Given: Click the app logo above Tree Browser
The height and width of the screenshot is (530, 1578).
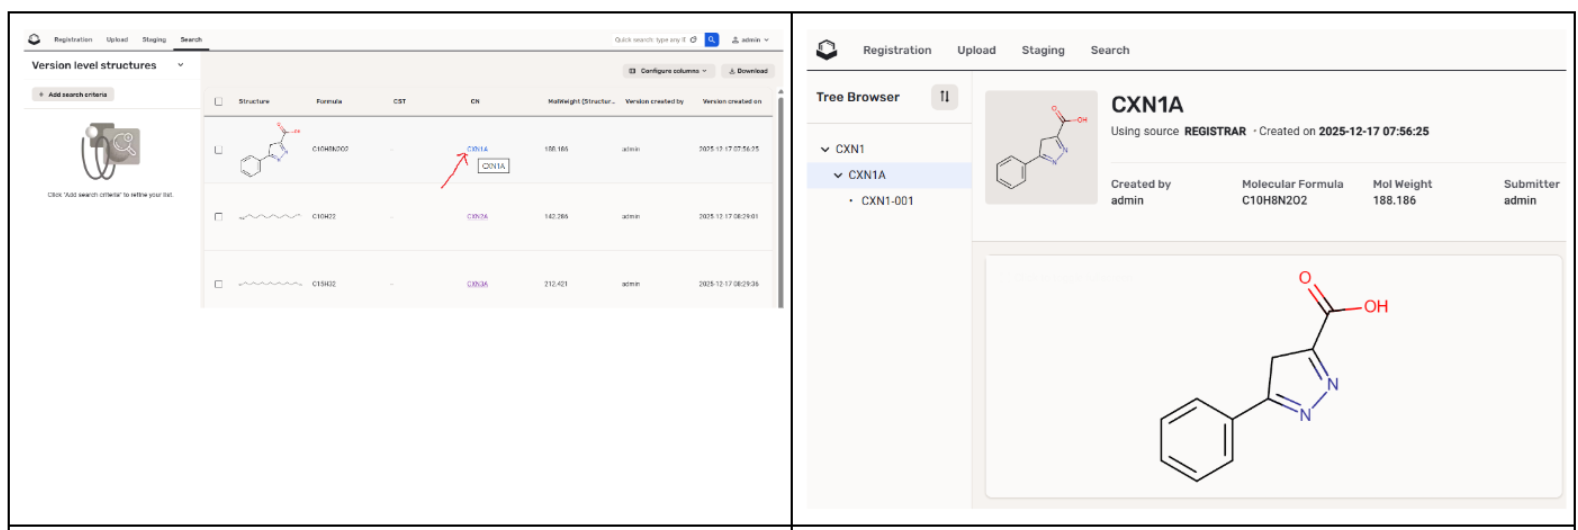Looking at the screenshot, I should pos(826,50).
